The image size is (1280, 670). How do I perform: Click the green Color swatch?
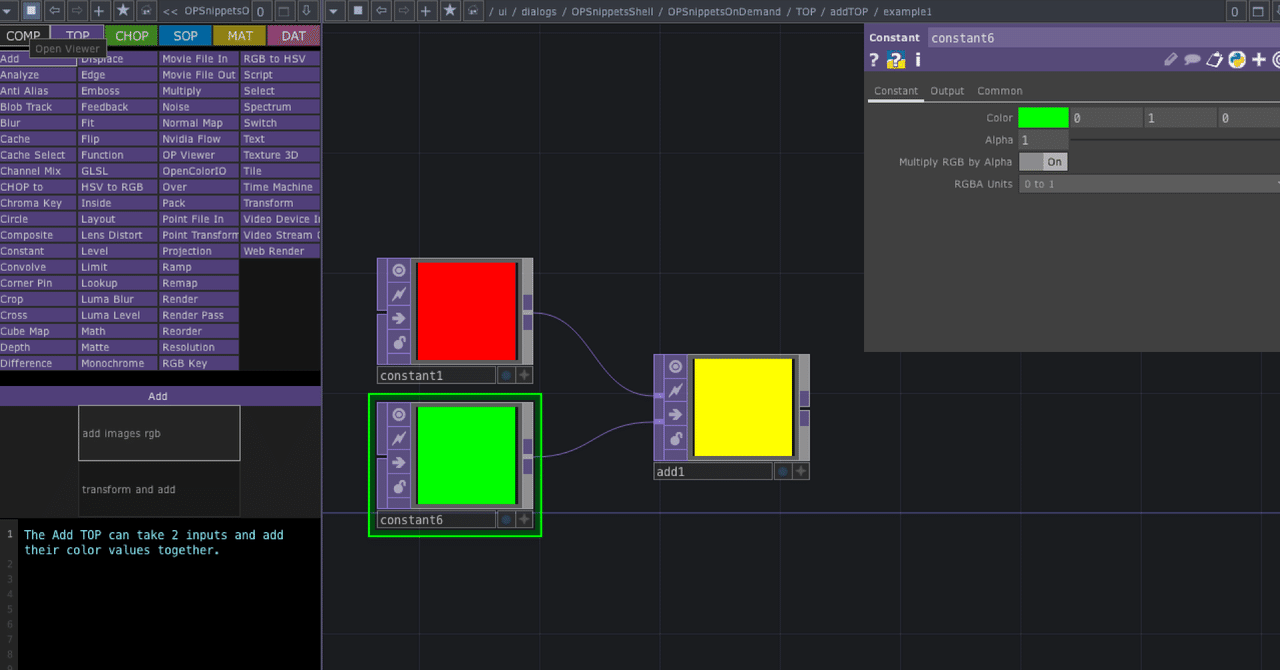1043,117
